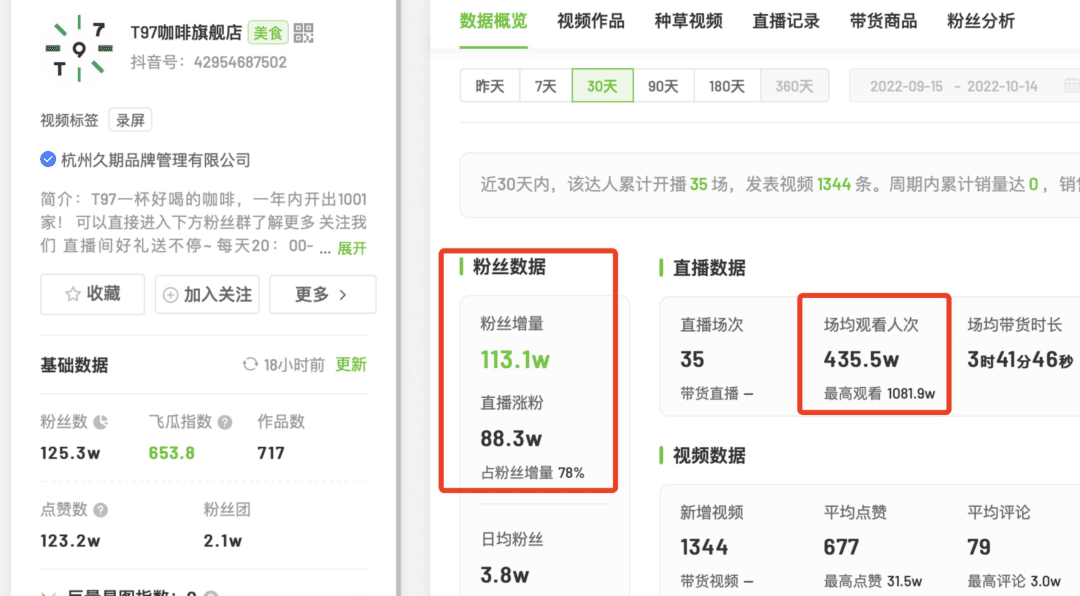Click the 直播场次 value 35

(x=692, y=360)
